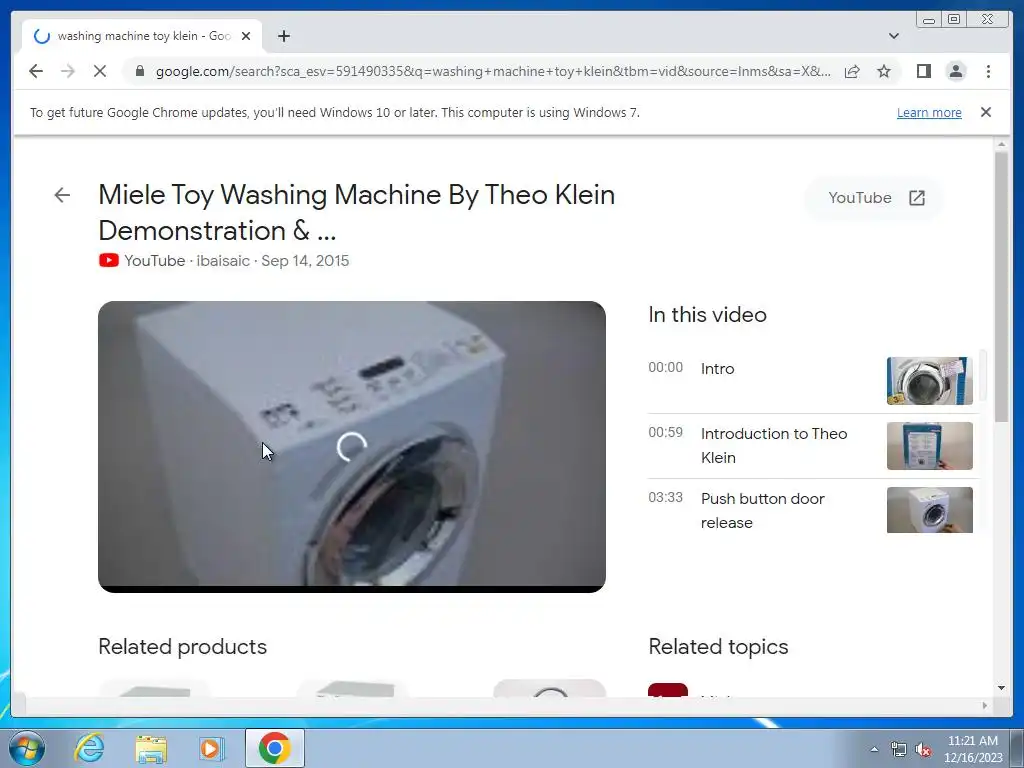Click the scroll up arrow of the page

click(x=1001, y=144)
